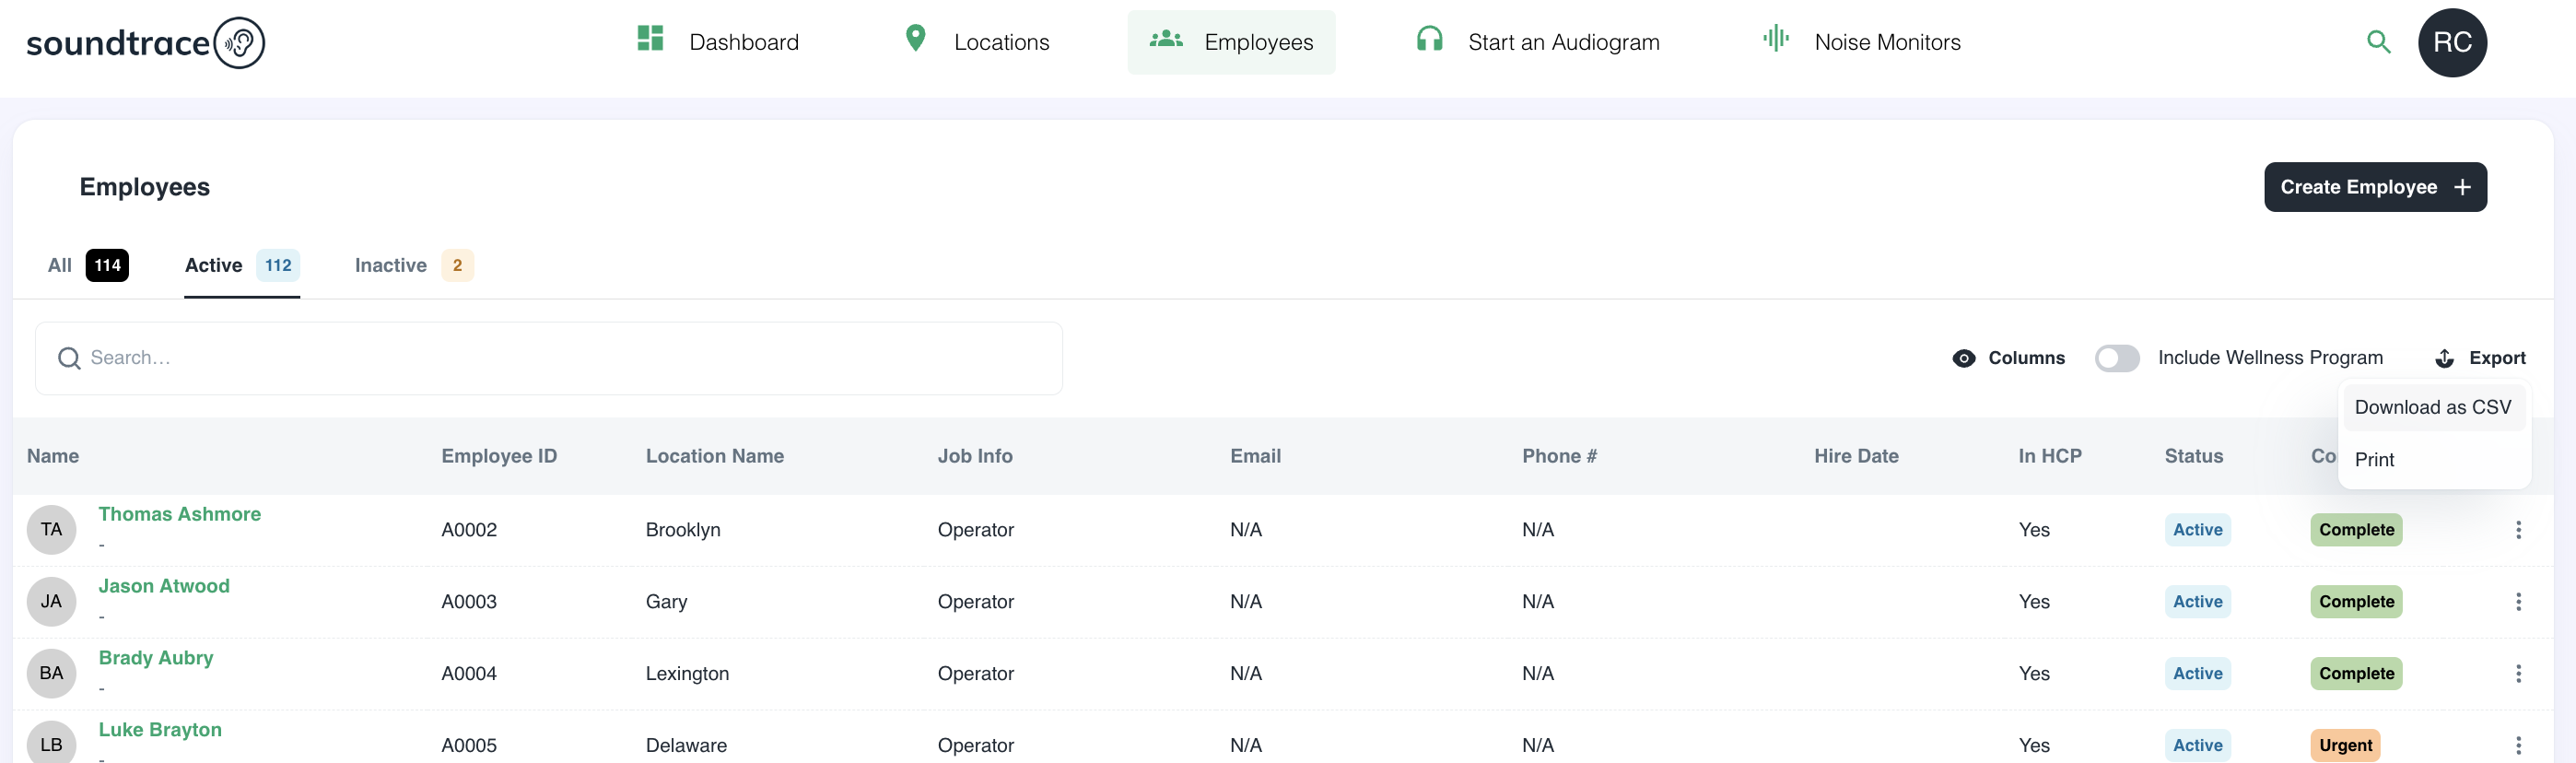The image size is (2576, 763).
Task: Open the Export dropdown
Action: [2480, 358]
